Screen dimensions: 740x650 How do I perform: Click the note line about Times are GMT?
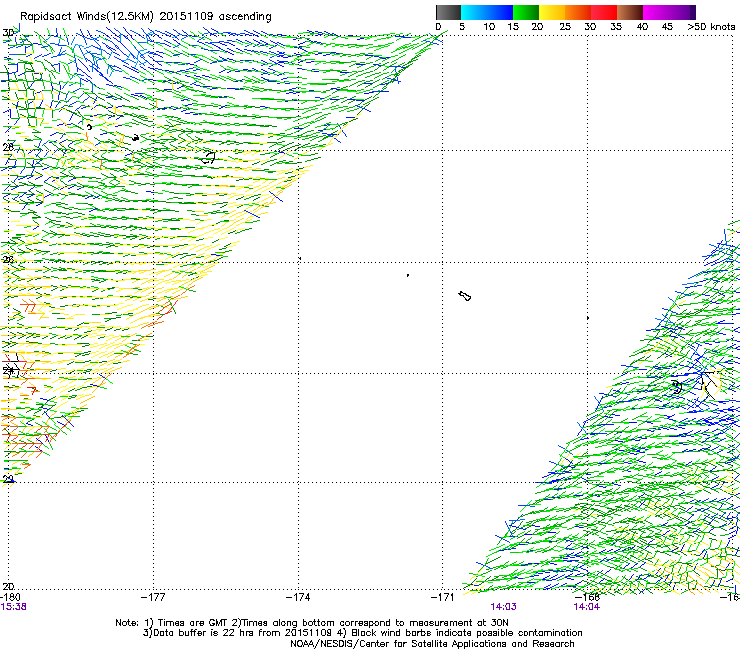[312, 623]
